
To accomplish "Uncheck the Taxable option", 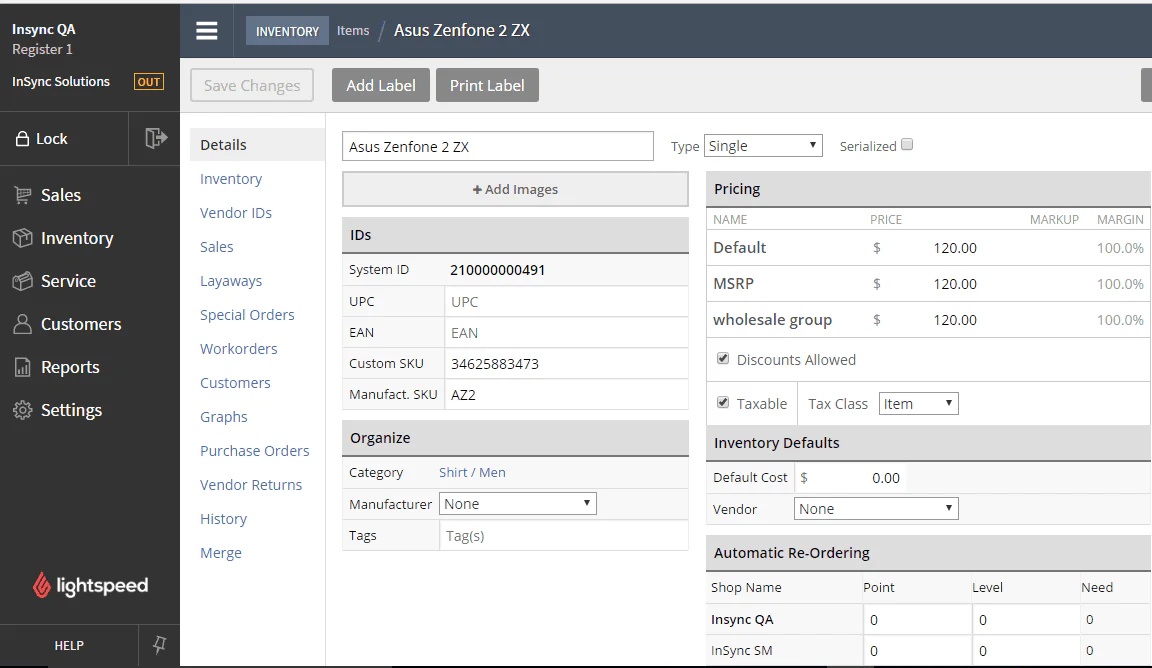I will click(723, 403).
